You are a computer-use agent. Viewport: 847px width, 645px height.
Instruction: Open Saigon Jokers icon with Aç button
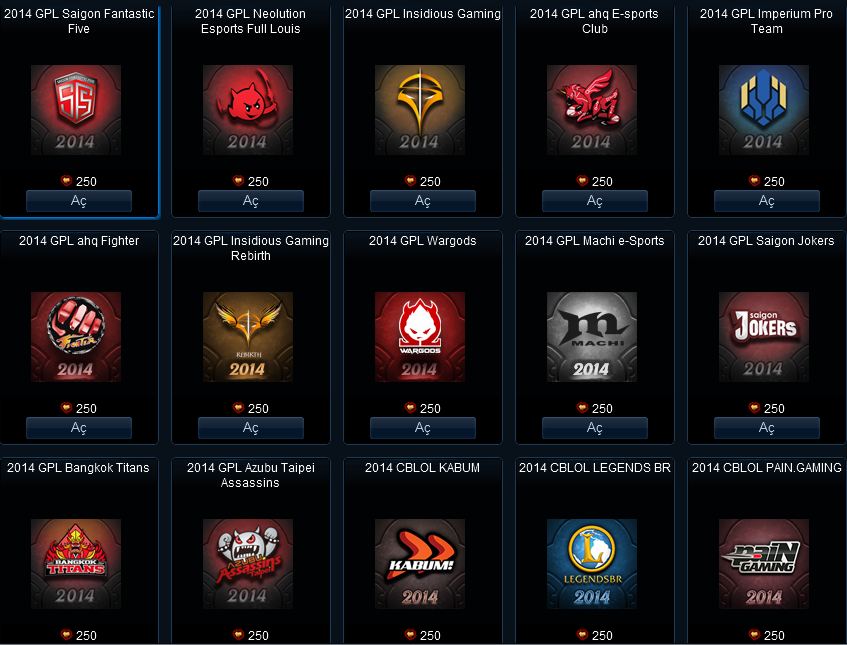[767, 428]
